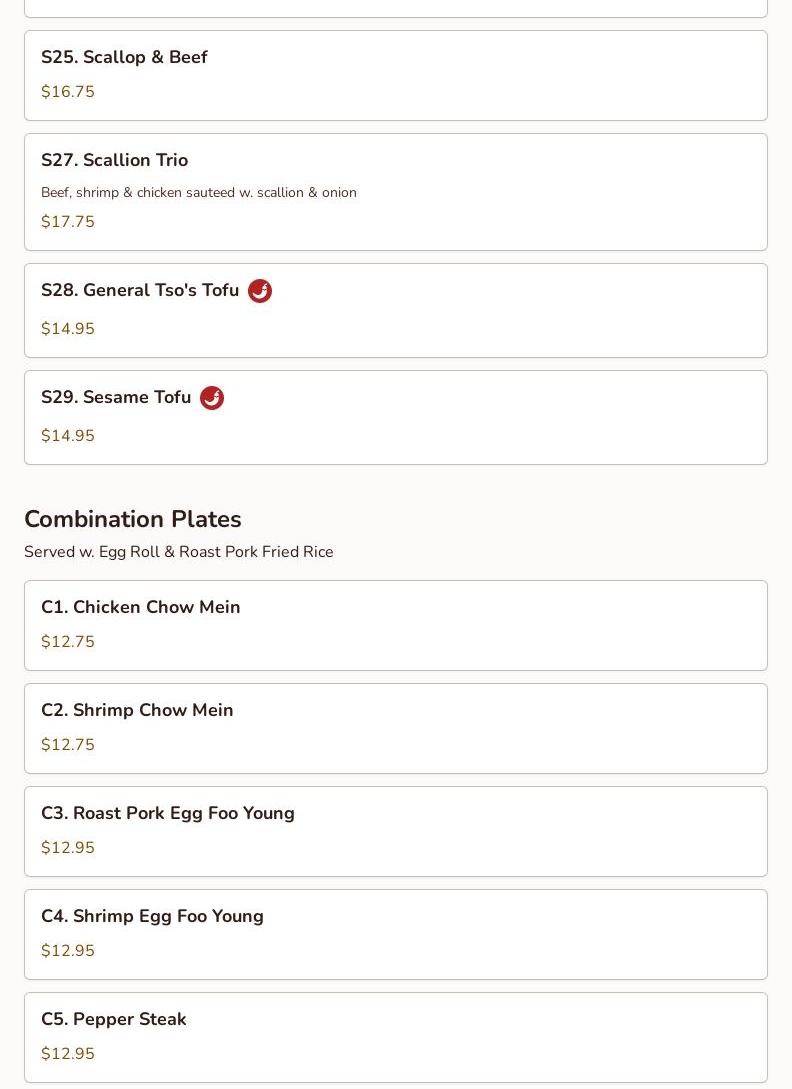Click $12.75 price under Chicken Chow Mein
792x1089 pixels.
pyautogui.click(x=68, y=642)
